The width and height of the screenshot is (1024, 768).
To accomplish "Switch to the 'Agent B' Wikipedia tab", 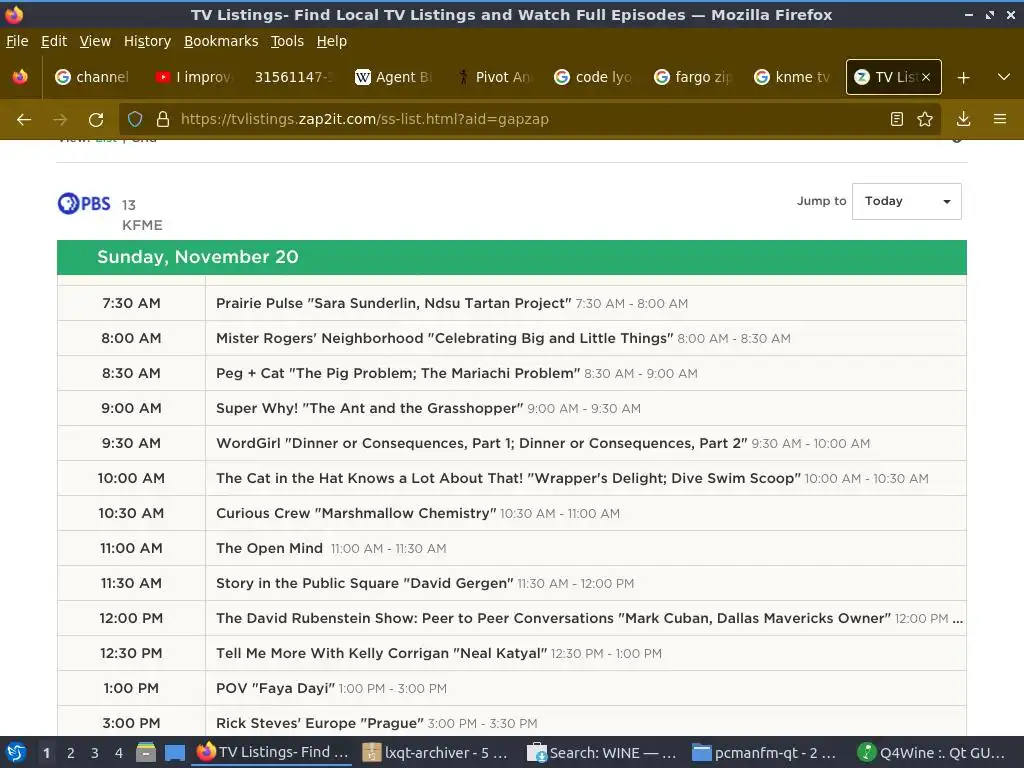I will pos(394,77).
